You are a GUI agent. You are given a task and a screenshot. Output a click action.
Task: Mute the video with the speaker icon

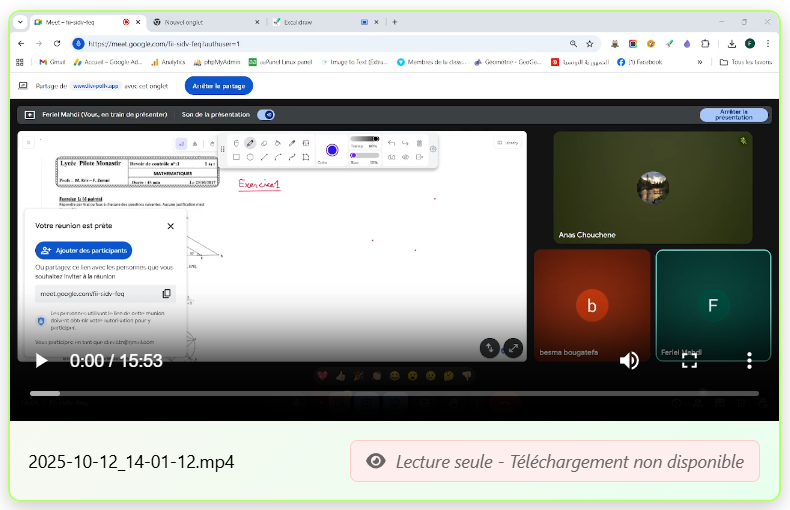point(629,361)
